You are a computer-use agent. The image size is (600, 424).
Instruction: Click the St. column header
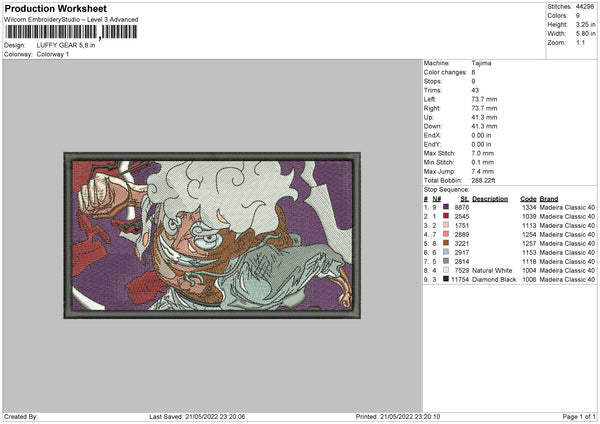click(465, 199)
